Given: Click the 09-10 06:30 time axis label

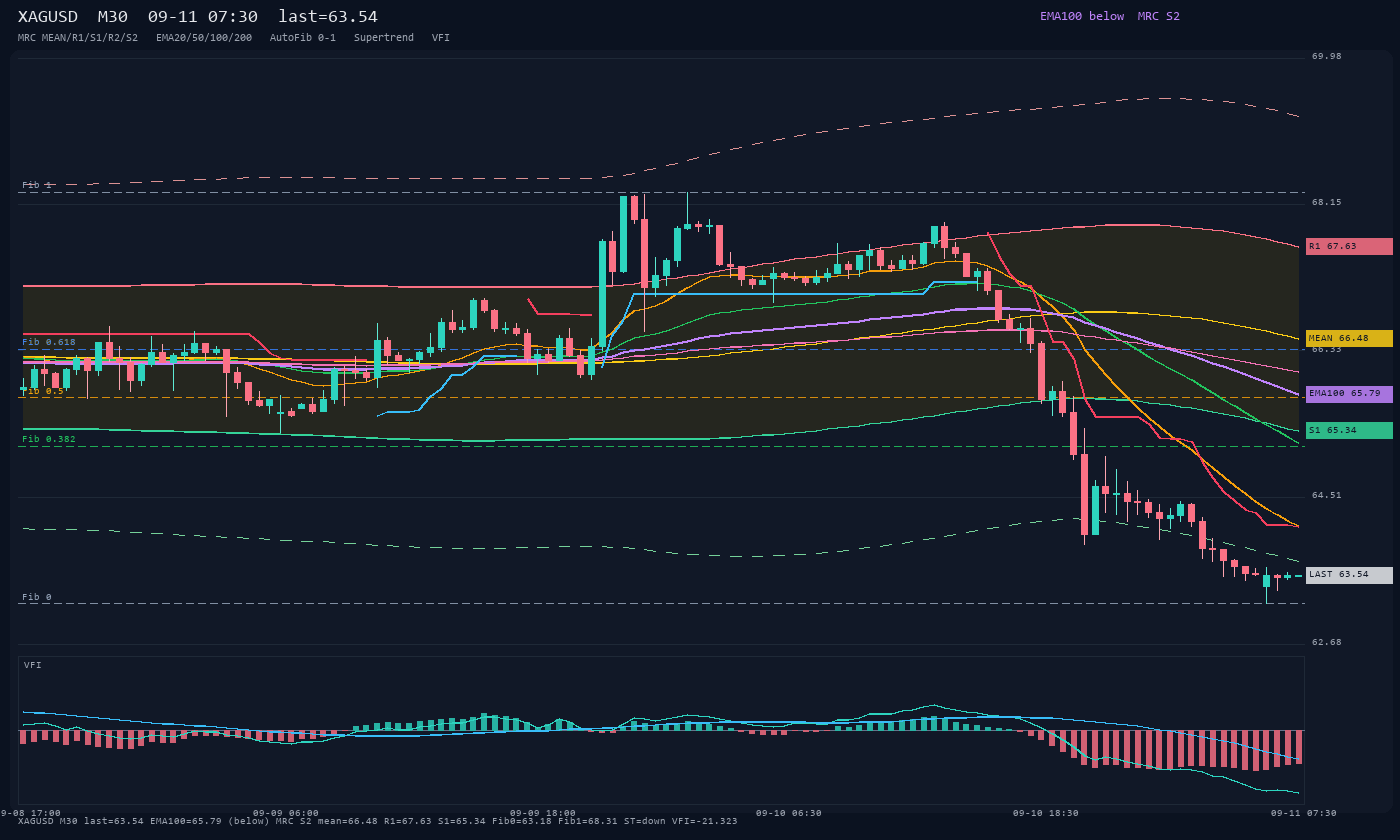Looking at the screenshot, I should 789,813.
